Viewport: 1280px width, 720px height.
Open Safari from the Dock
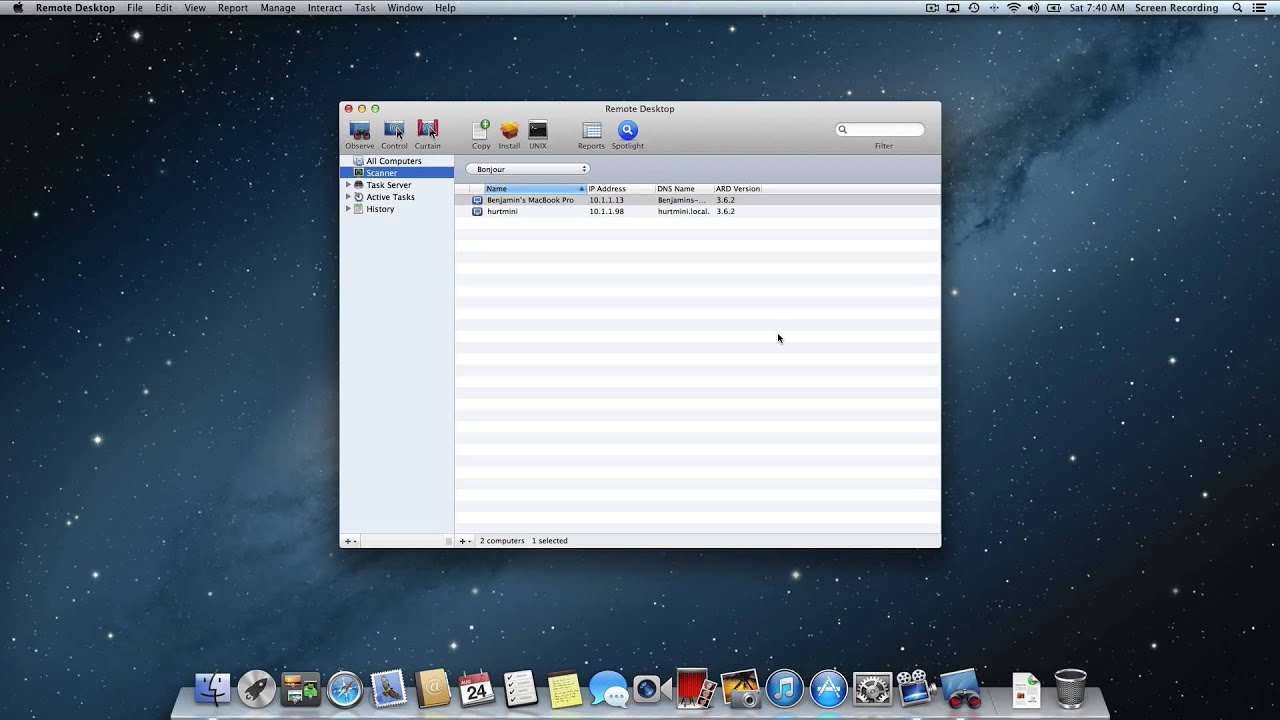345,689
